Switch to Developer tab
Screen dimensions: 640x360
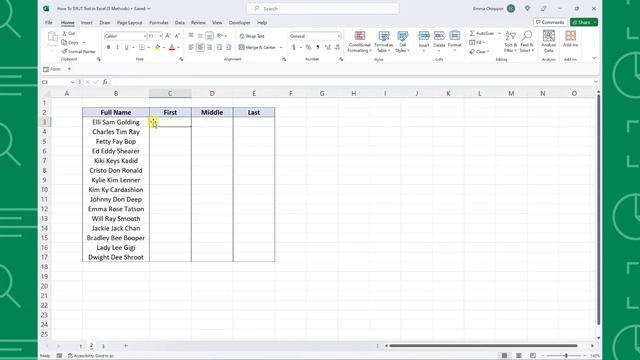(x=240, y=22)
